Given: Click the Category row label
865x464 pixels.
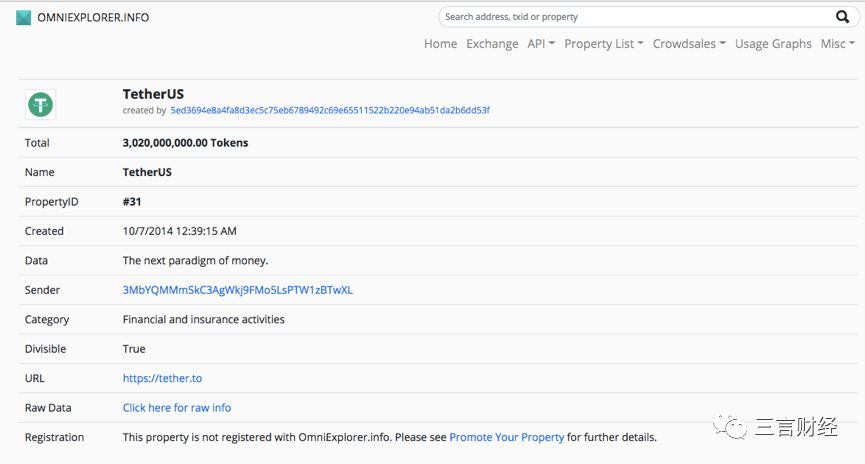Looking at the screenshot, I should point(47,320).
